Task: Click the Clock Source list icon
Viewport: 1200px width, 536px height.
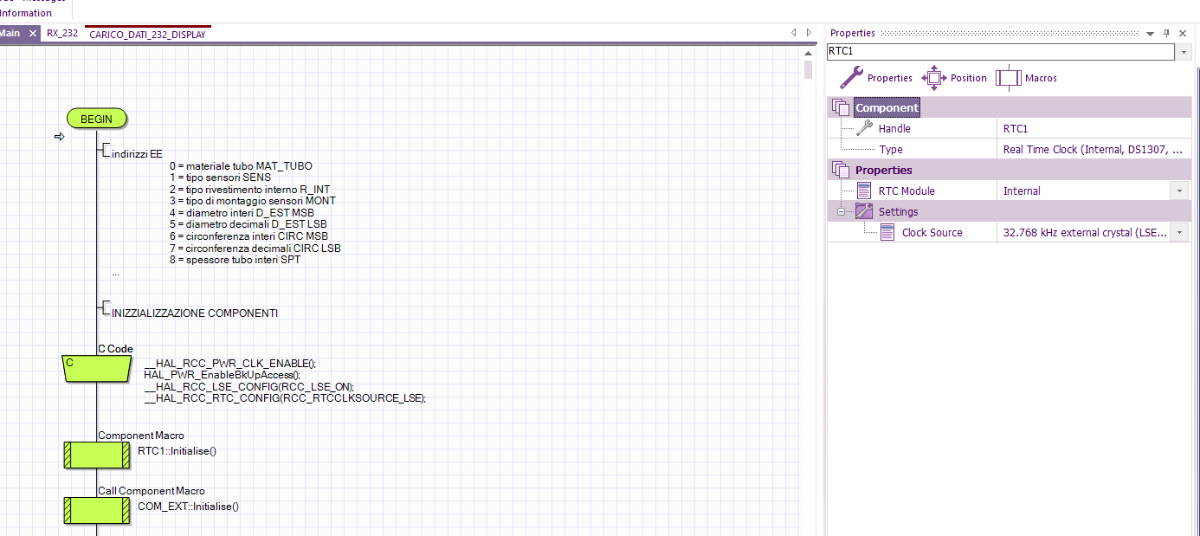Action: (887, 232)
